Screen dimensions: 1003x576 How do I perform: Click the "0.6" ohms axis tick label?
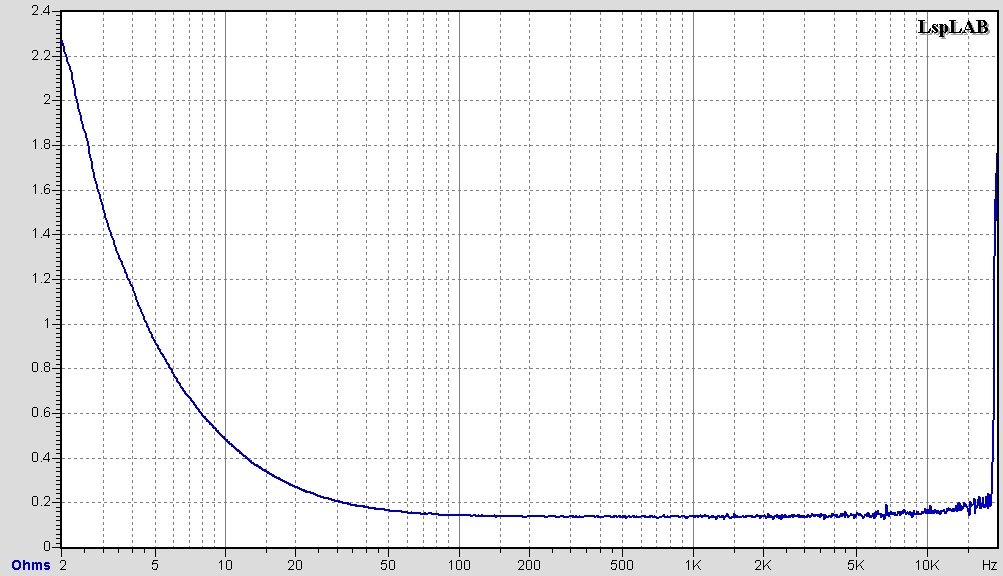pos(41,413)
